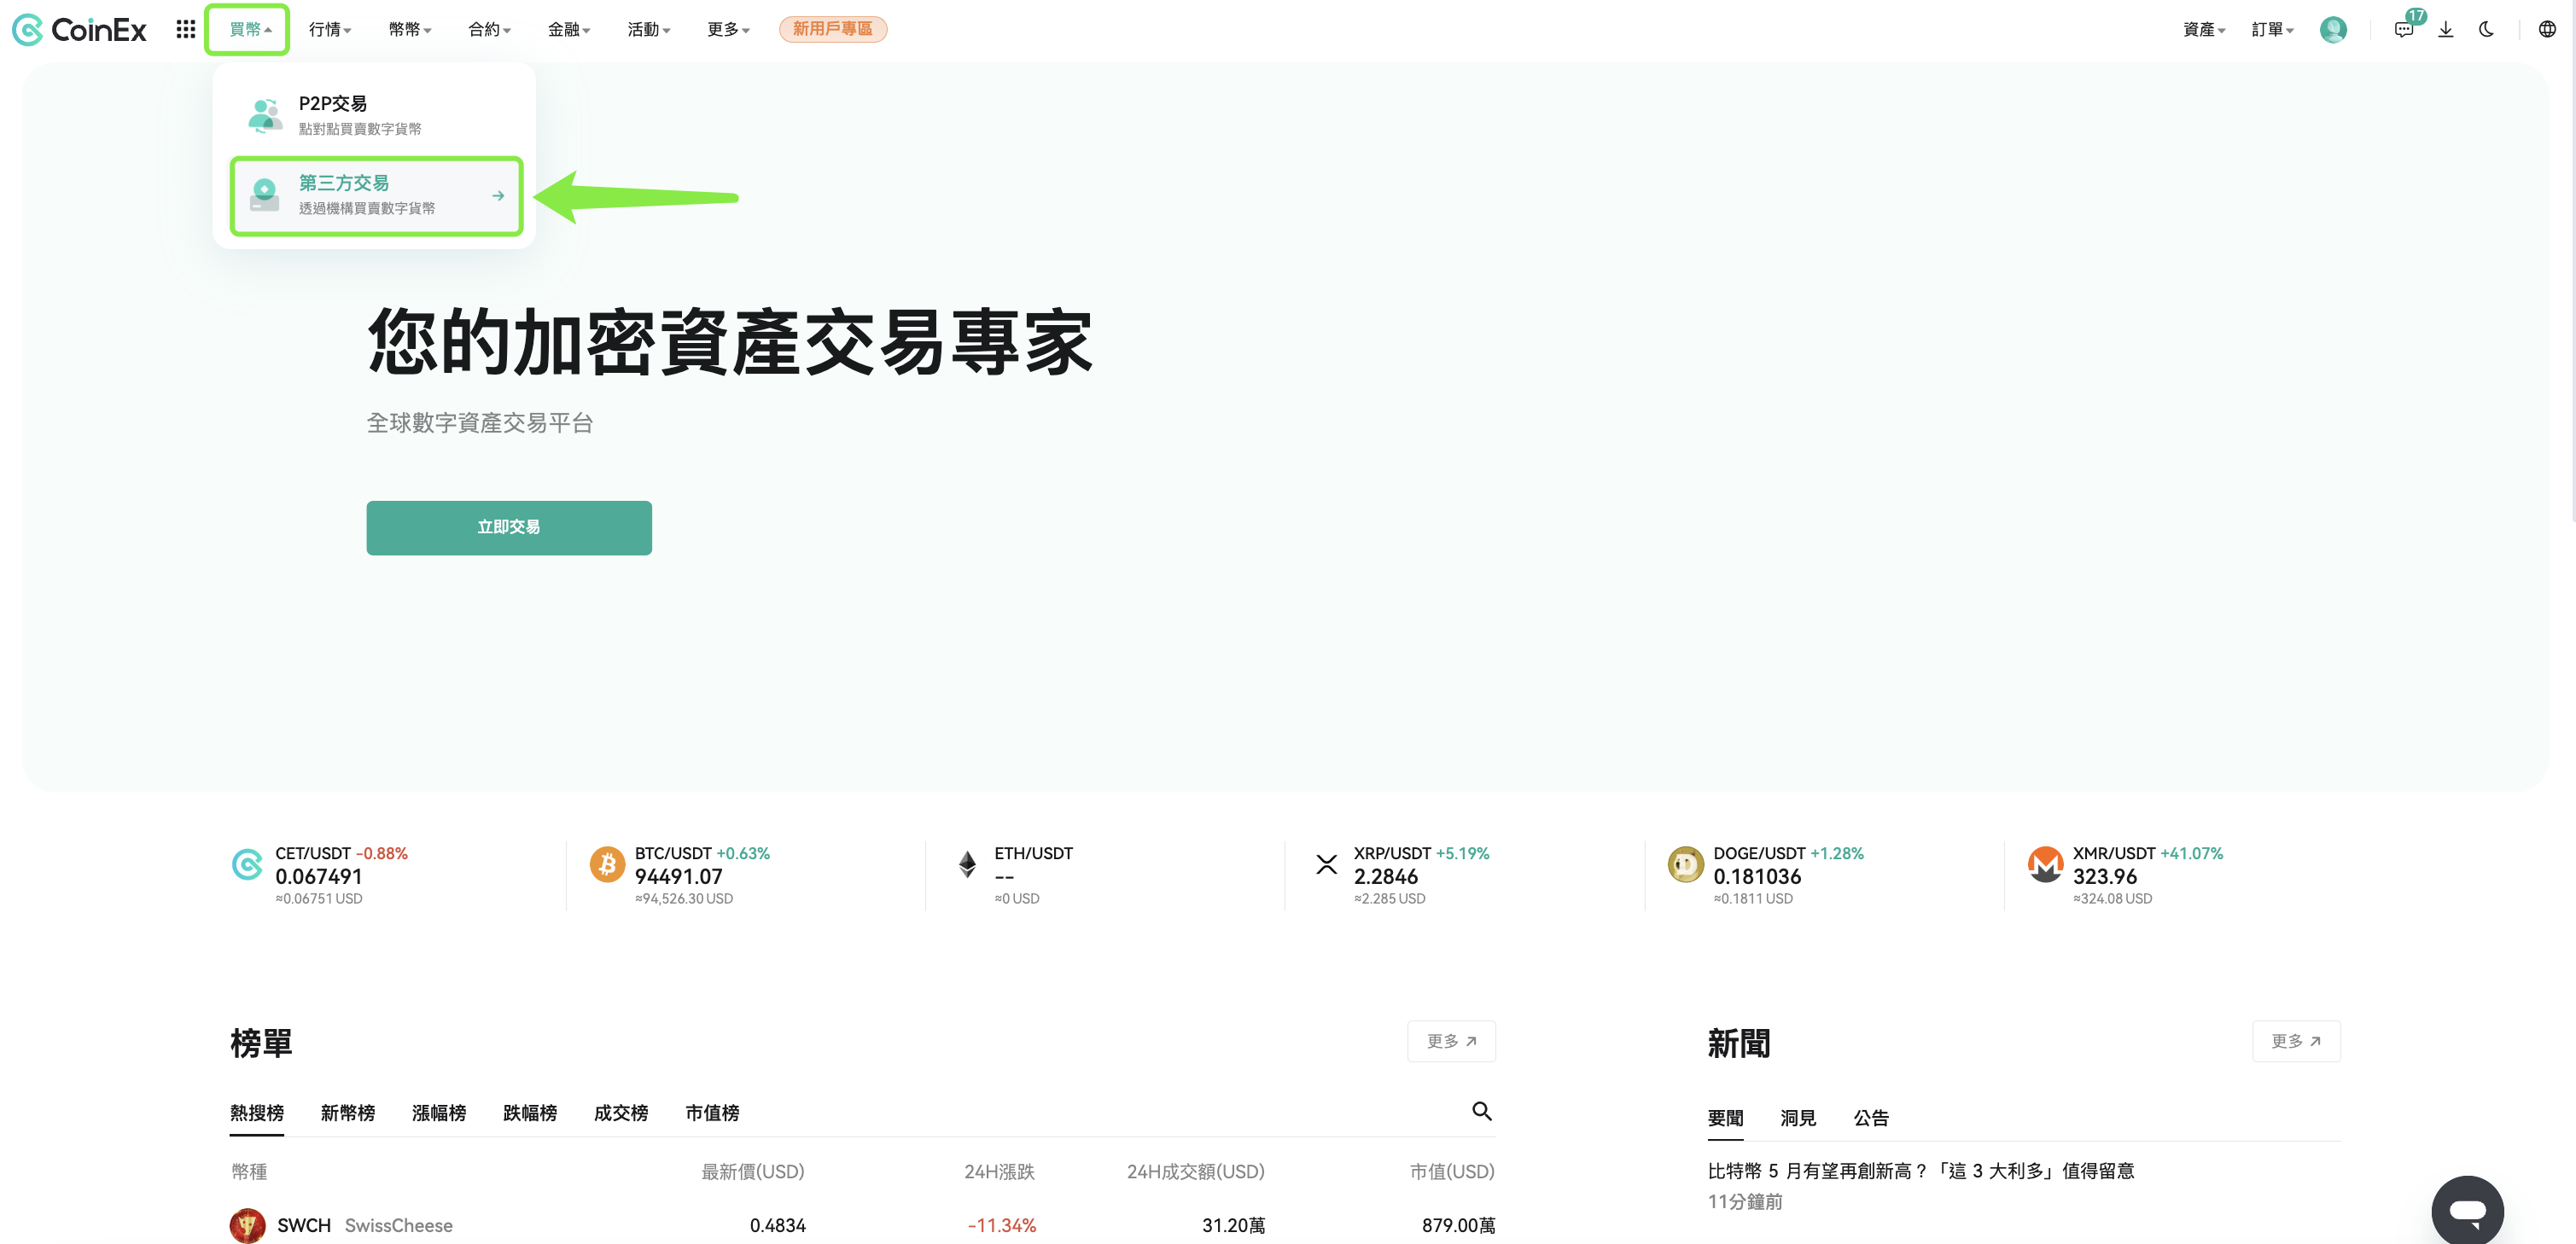Open the Bitcoin May news headline
This screenshot has height=1244, width=2576.
[x=1921, y=1171]
